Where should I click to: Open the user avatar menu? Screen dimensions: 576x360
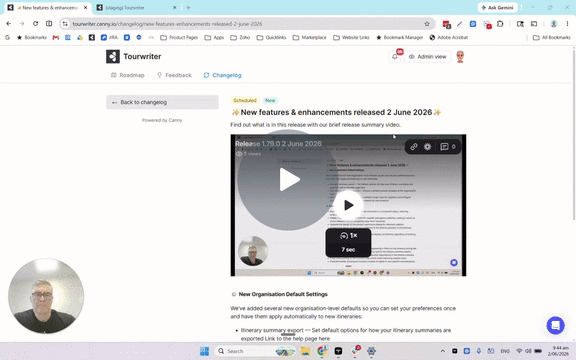460,57
